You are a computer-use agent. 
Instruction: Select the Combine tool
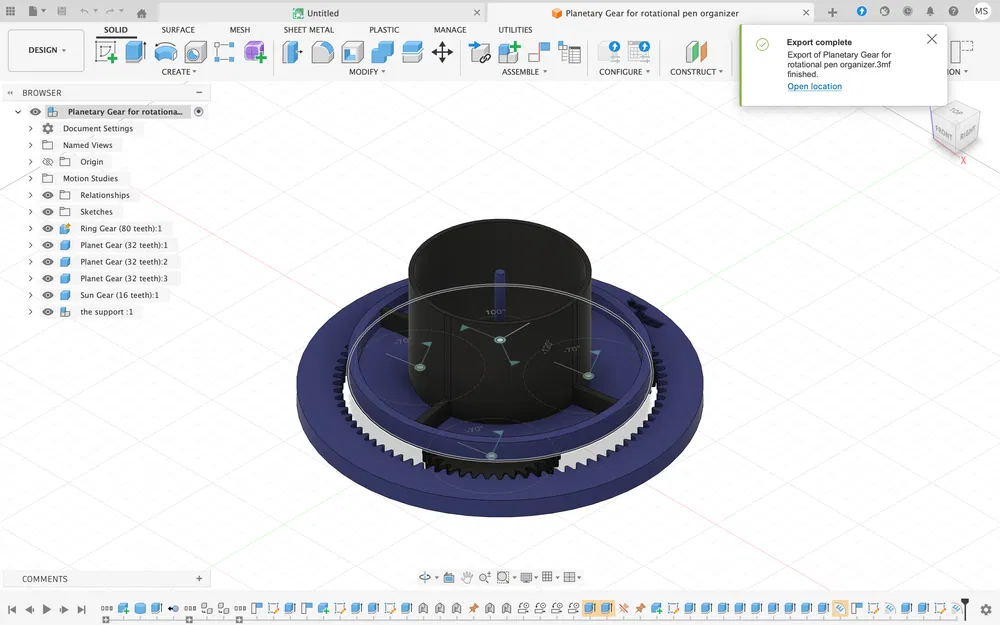pos(382,52)
